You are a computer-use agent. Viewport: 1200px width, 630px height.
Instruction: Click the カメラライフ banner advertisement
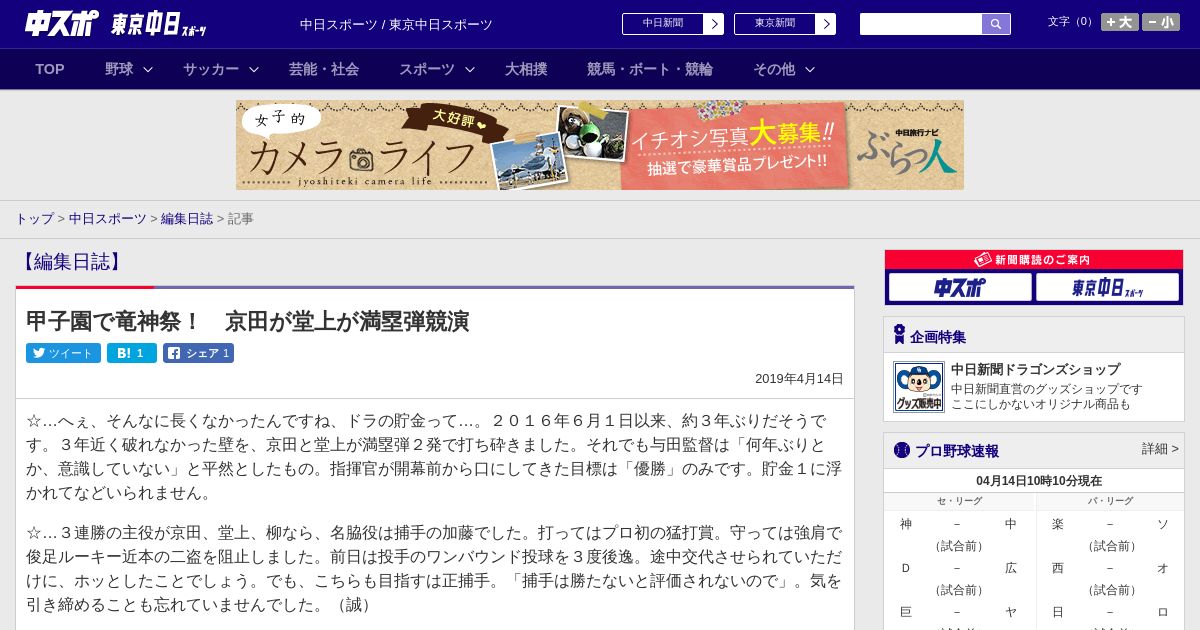click(x=600, y=145)
